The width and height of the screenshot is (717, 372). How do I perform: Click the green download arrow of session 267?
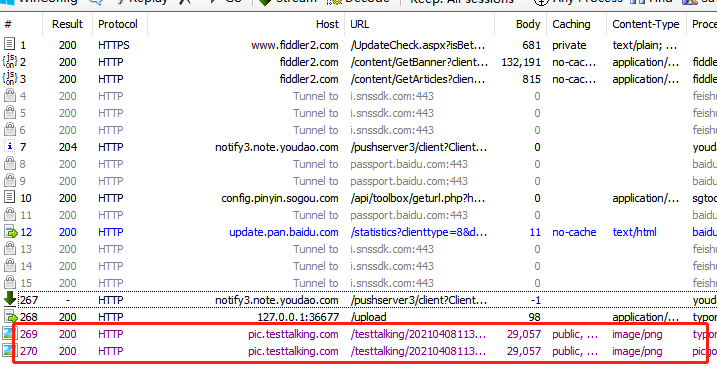(x=10, y=298)
